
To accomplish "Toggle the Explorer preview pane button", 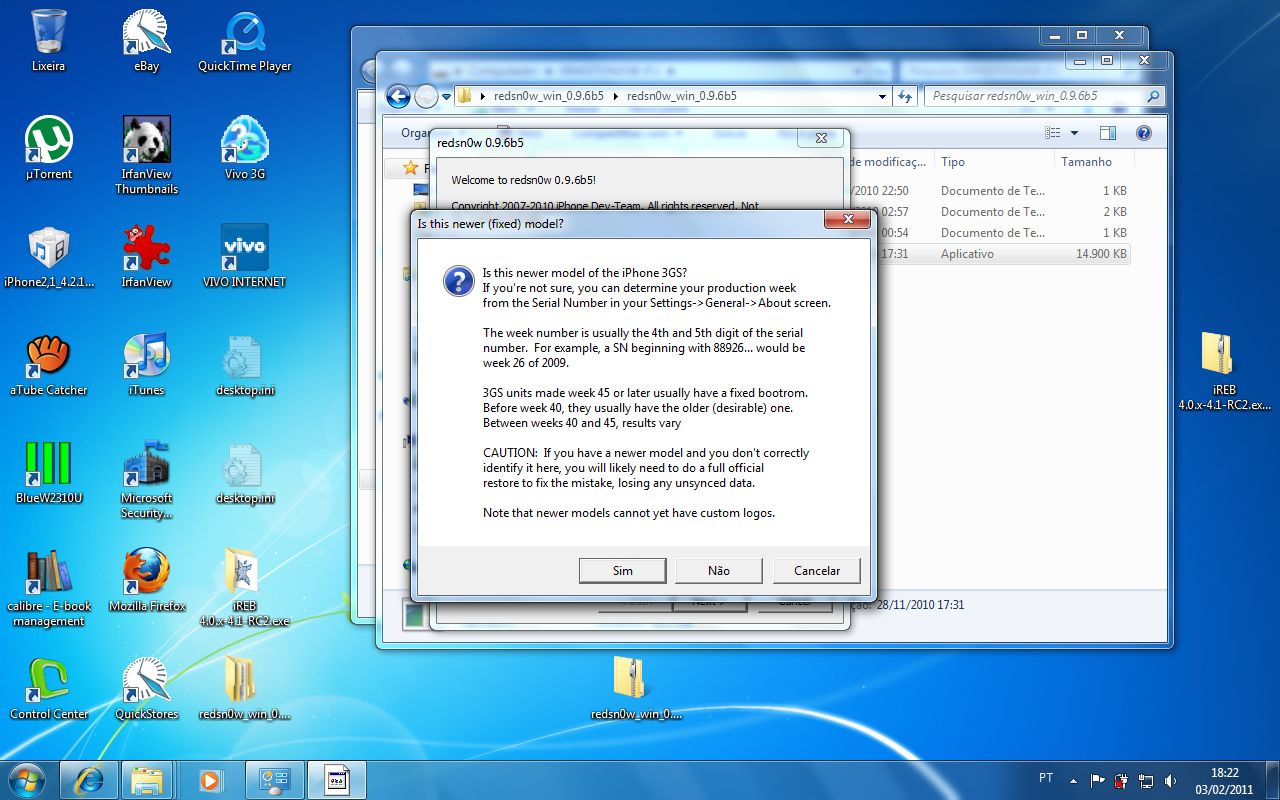I will click(x=1108, y=133).
